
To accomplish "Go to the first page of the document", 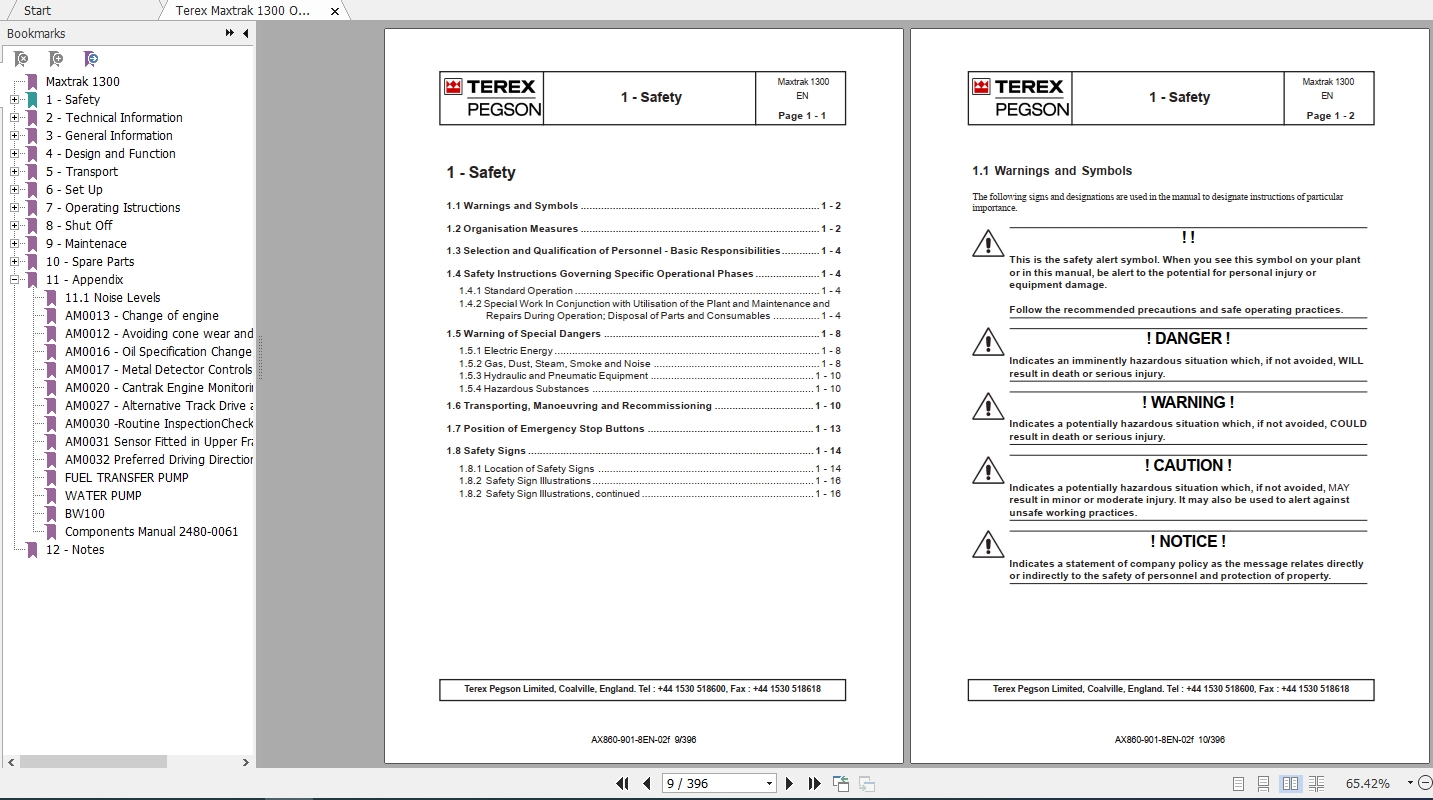I will tap(622, 784).
